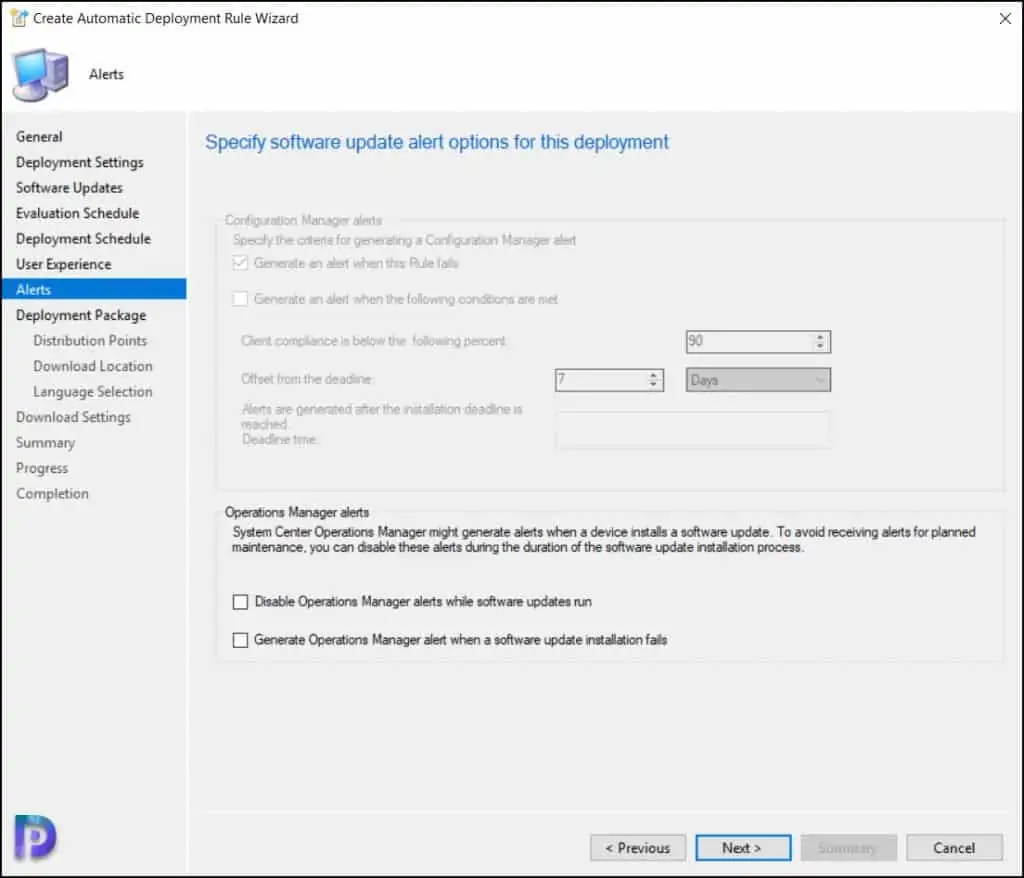
Task: Decrease the offset from deadline spinner value
Action: point(654,385)
